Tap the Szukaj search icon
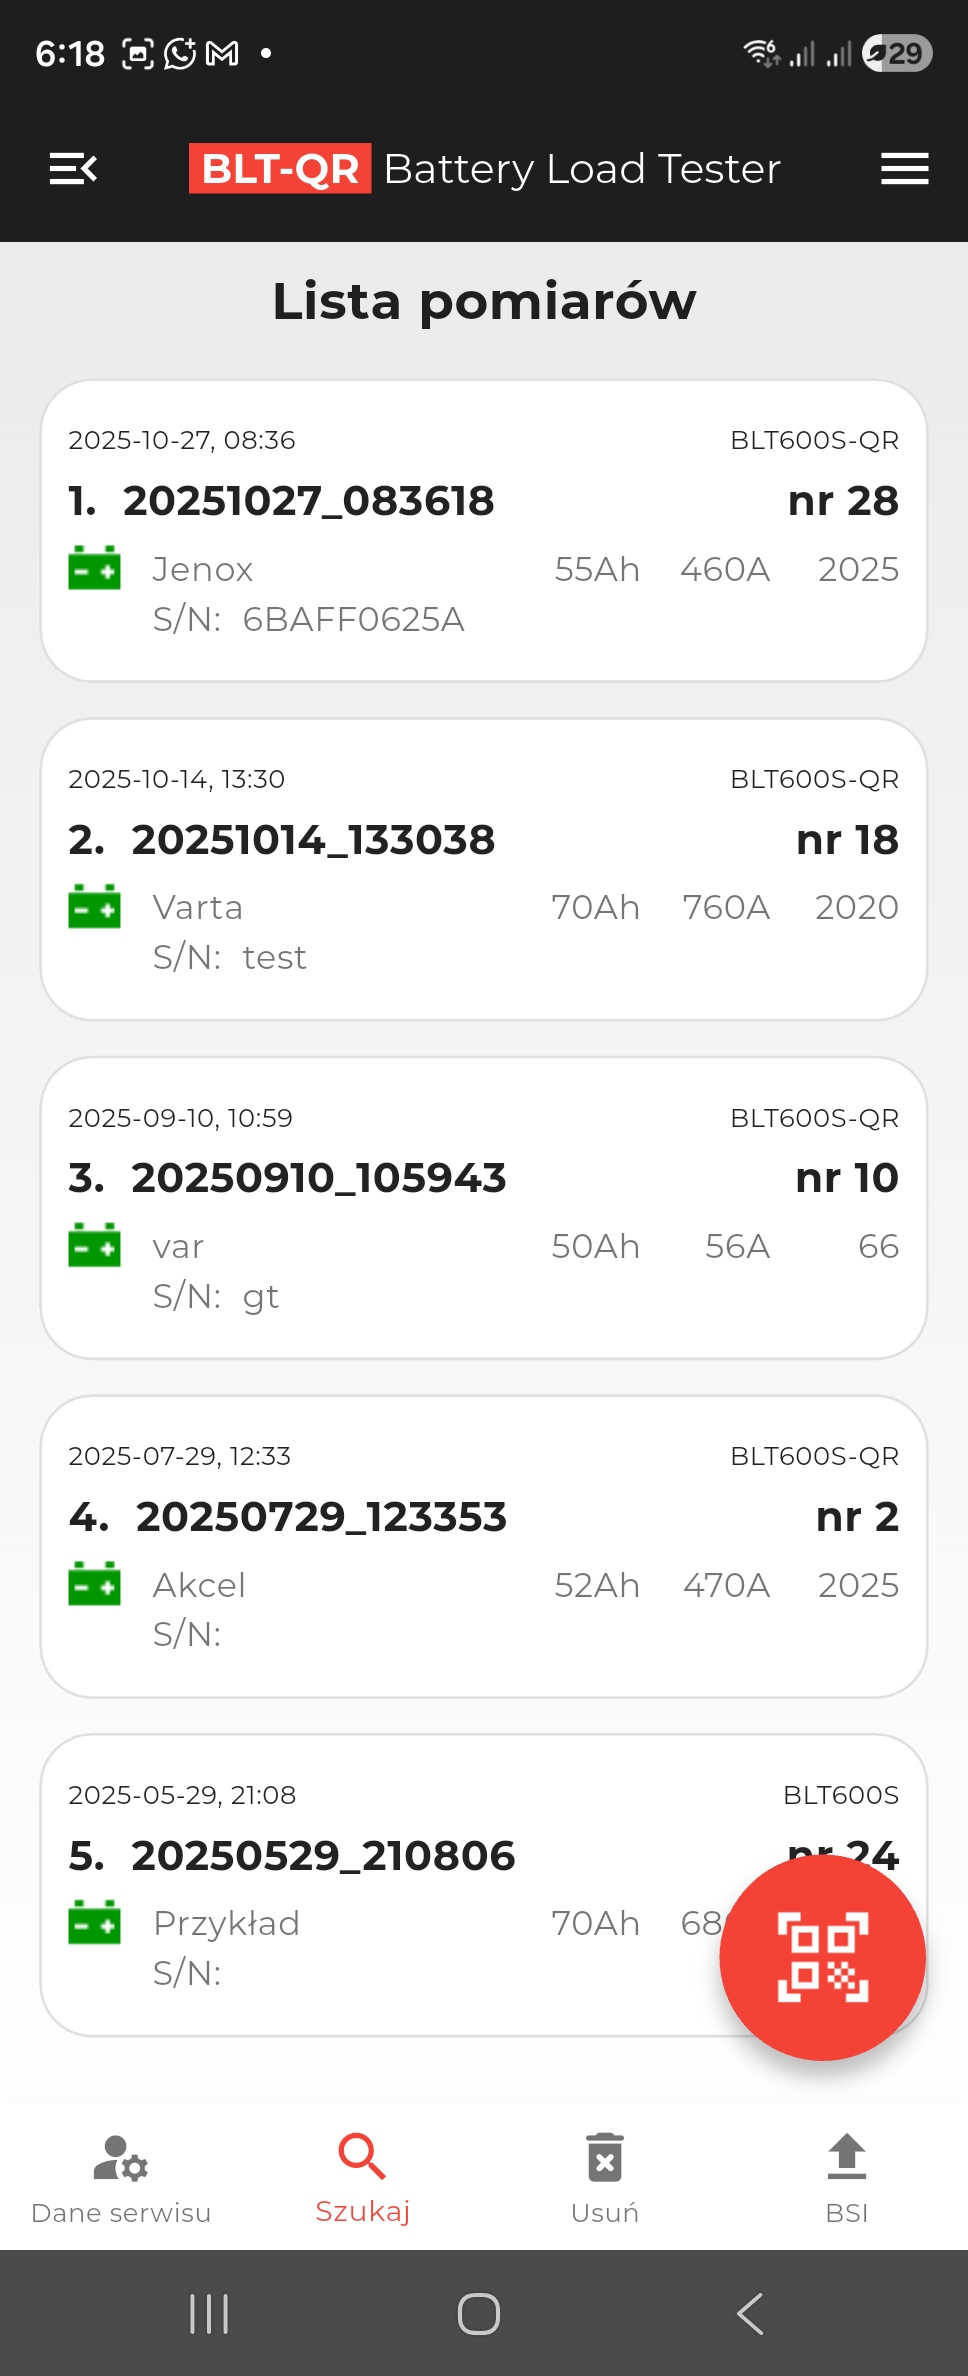 tap(362, 2158)
